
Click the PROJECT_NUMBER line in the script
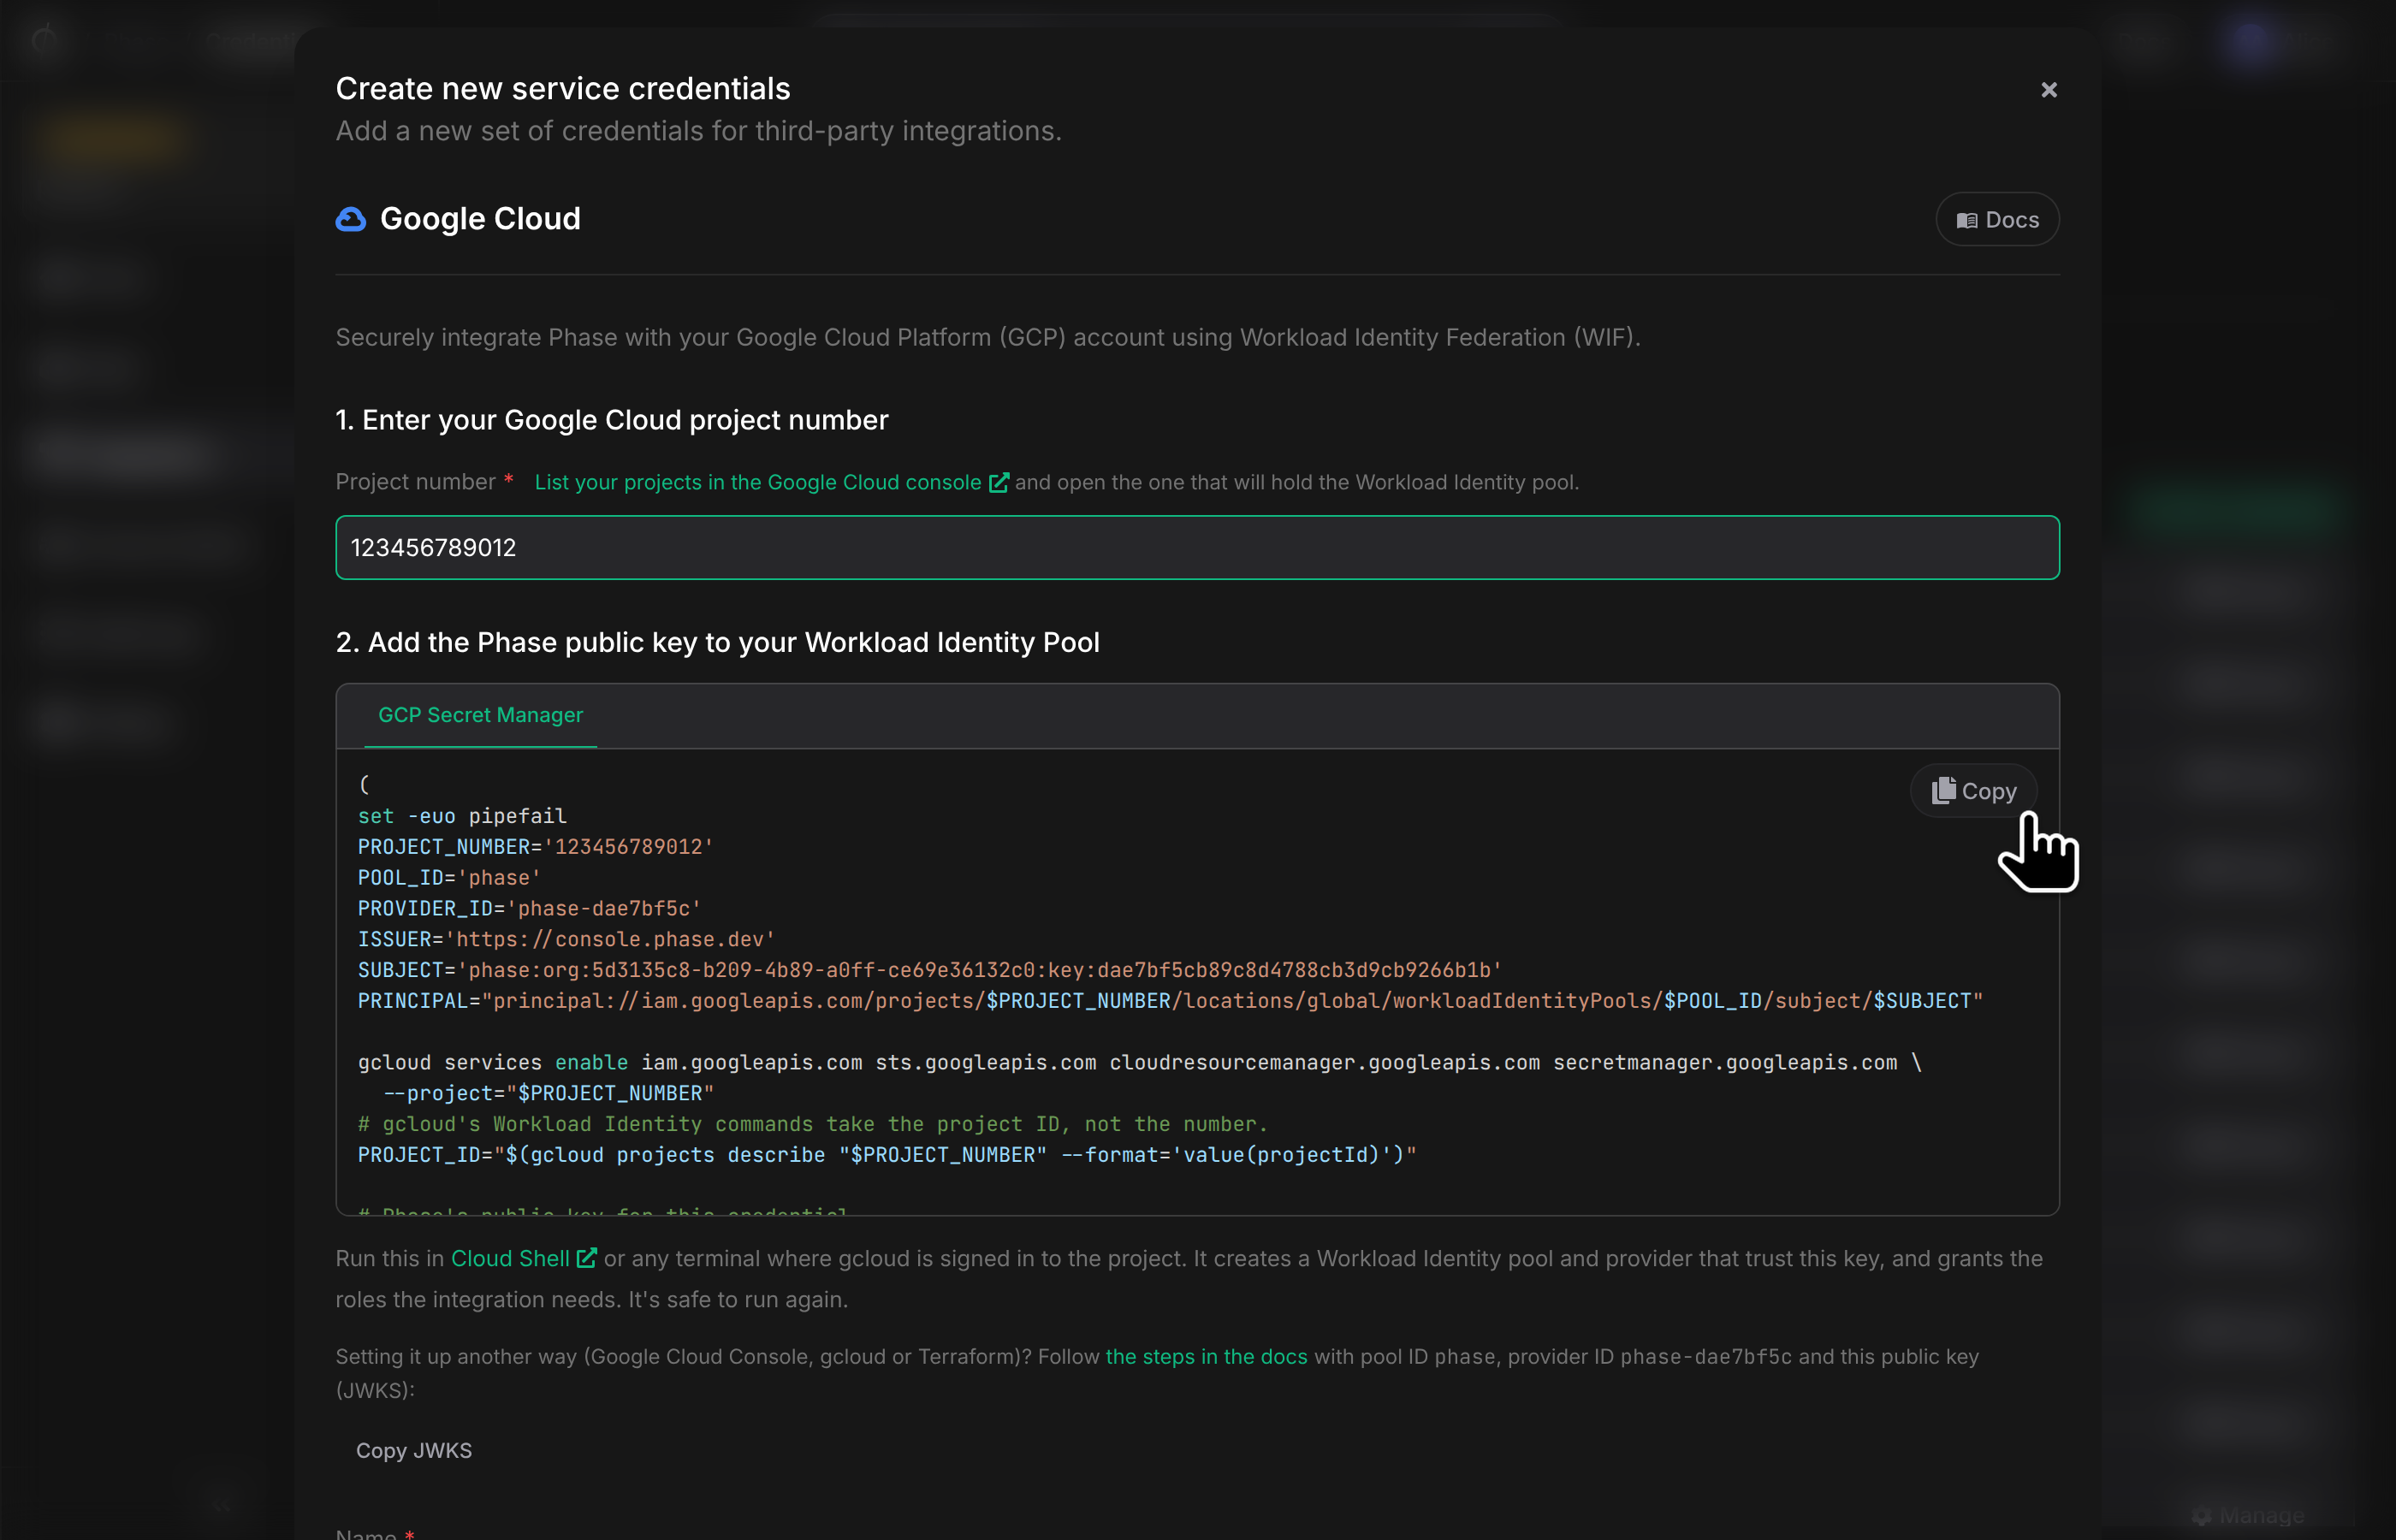535,846
